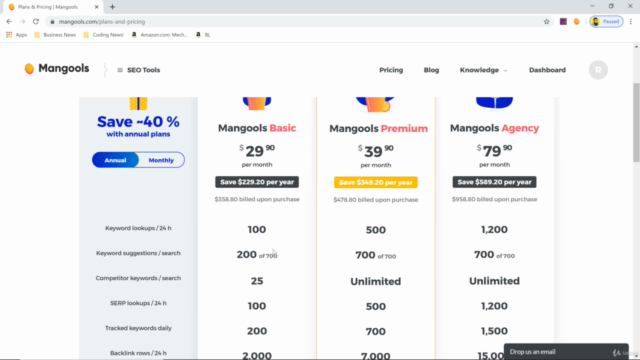Click Save $589.20 per year badge
This screenshot has width=640, height=360.
click(x=494, y=182)
